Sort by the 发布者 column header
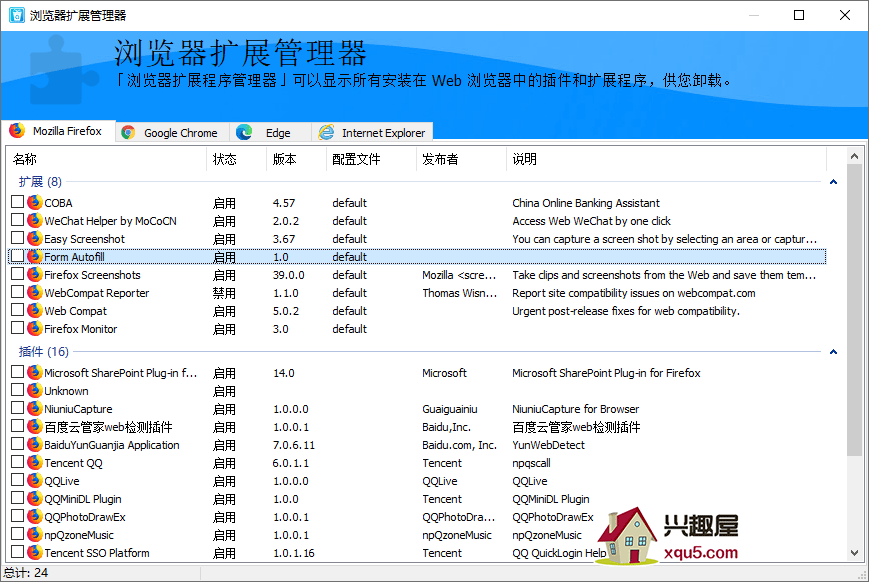 click(x=461, y=159)
